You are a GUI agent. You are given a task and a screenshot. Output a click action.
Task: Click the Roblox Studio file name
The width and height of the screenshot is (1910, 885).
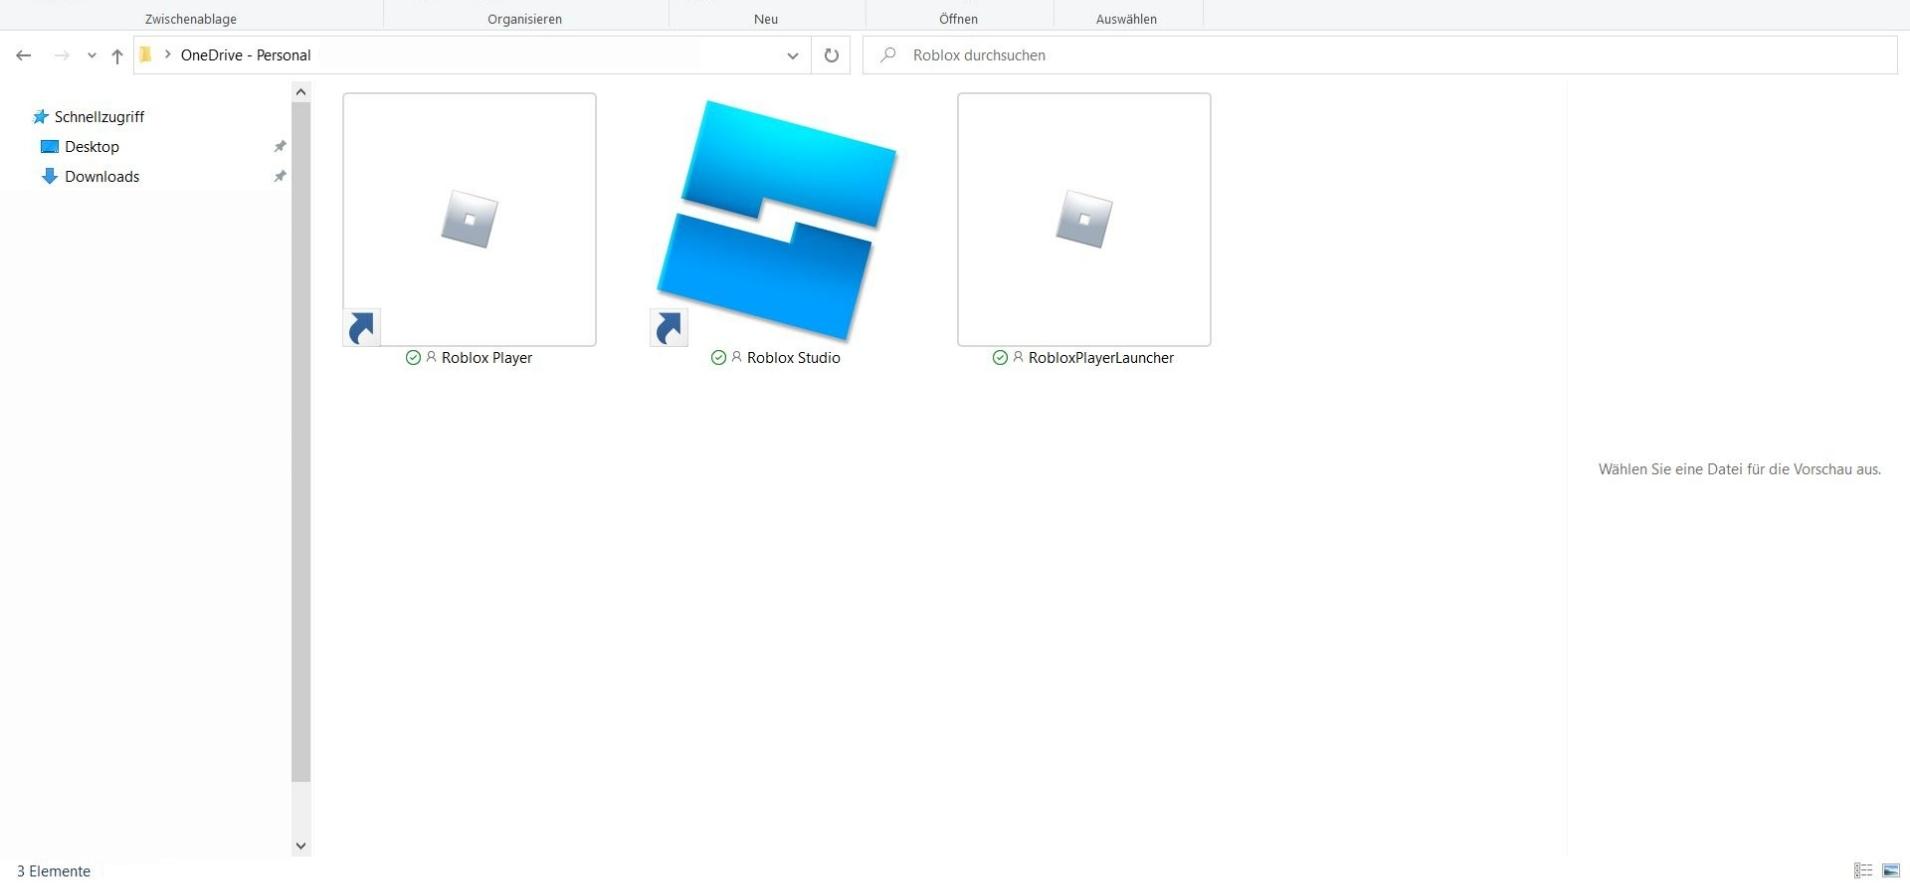click(x=793, y=358)
